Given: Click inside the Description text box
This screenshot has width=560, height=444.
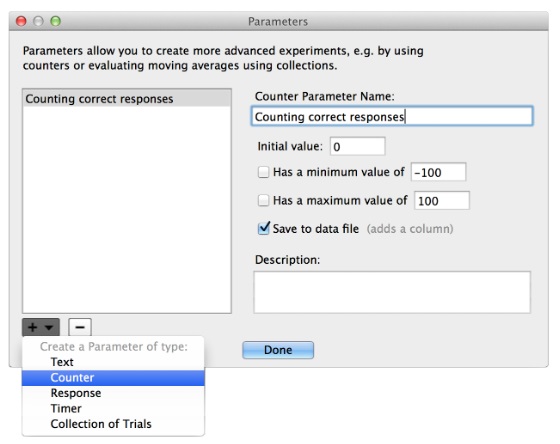Looking at the screenshot, I should pos(392,292).
